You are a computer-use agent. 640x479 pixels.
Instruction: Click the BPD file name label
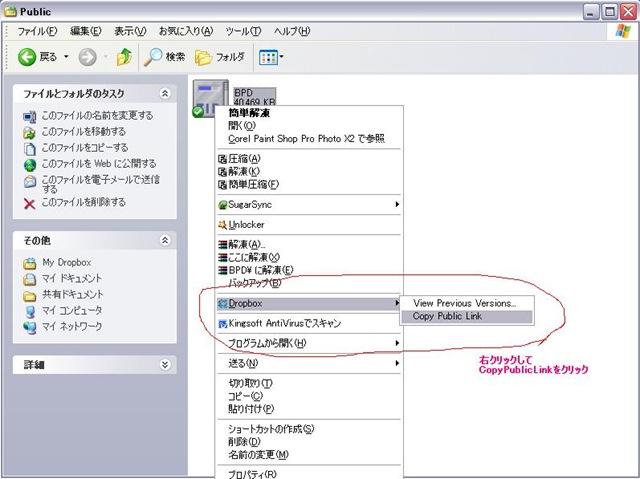(x=243, y=93)
